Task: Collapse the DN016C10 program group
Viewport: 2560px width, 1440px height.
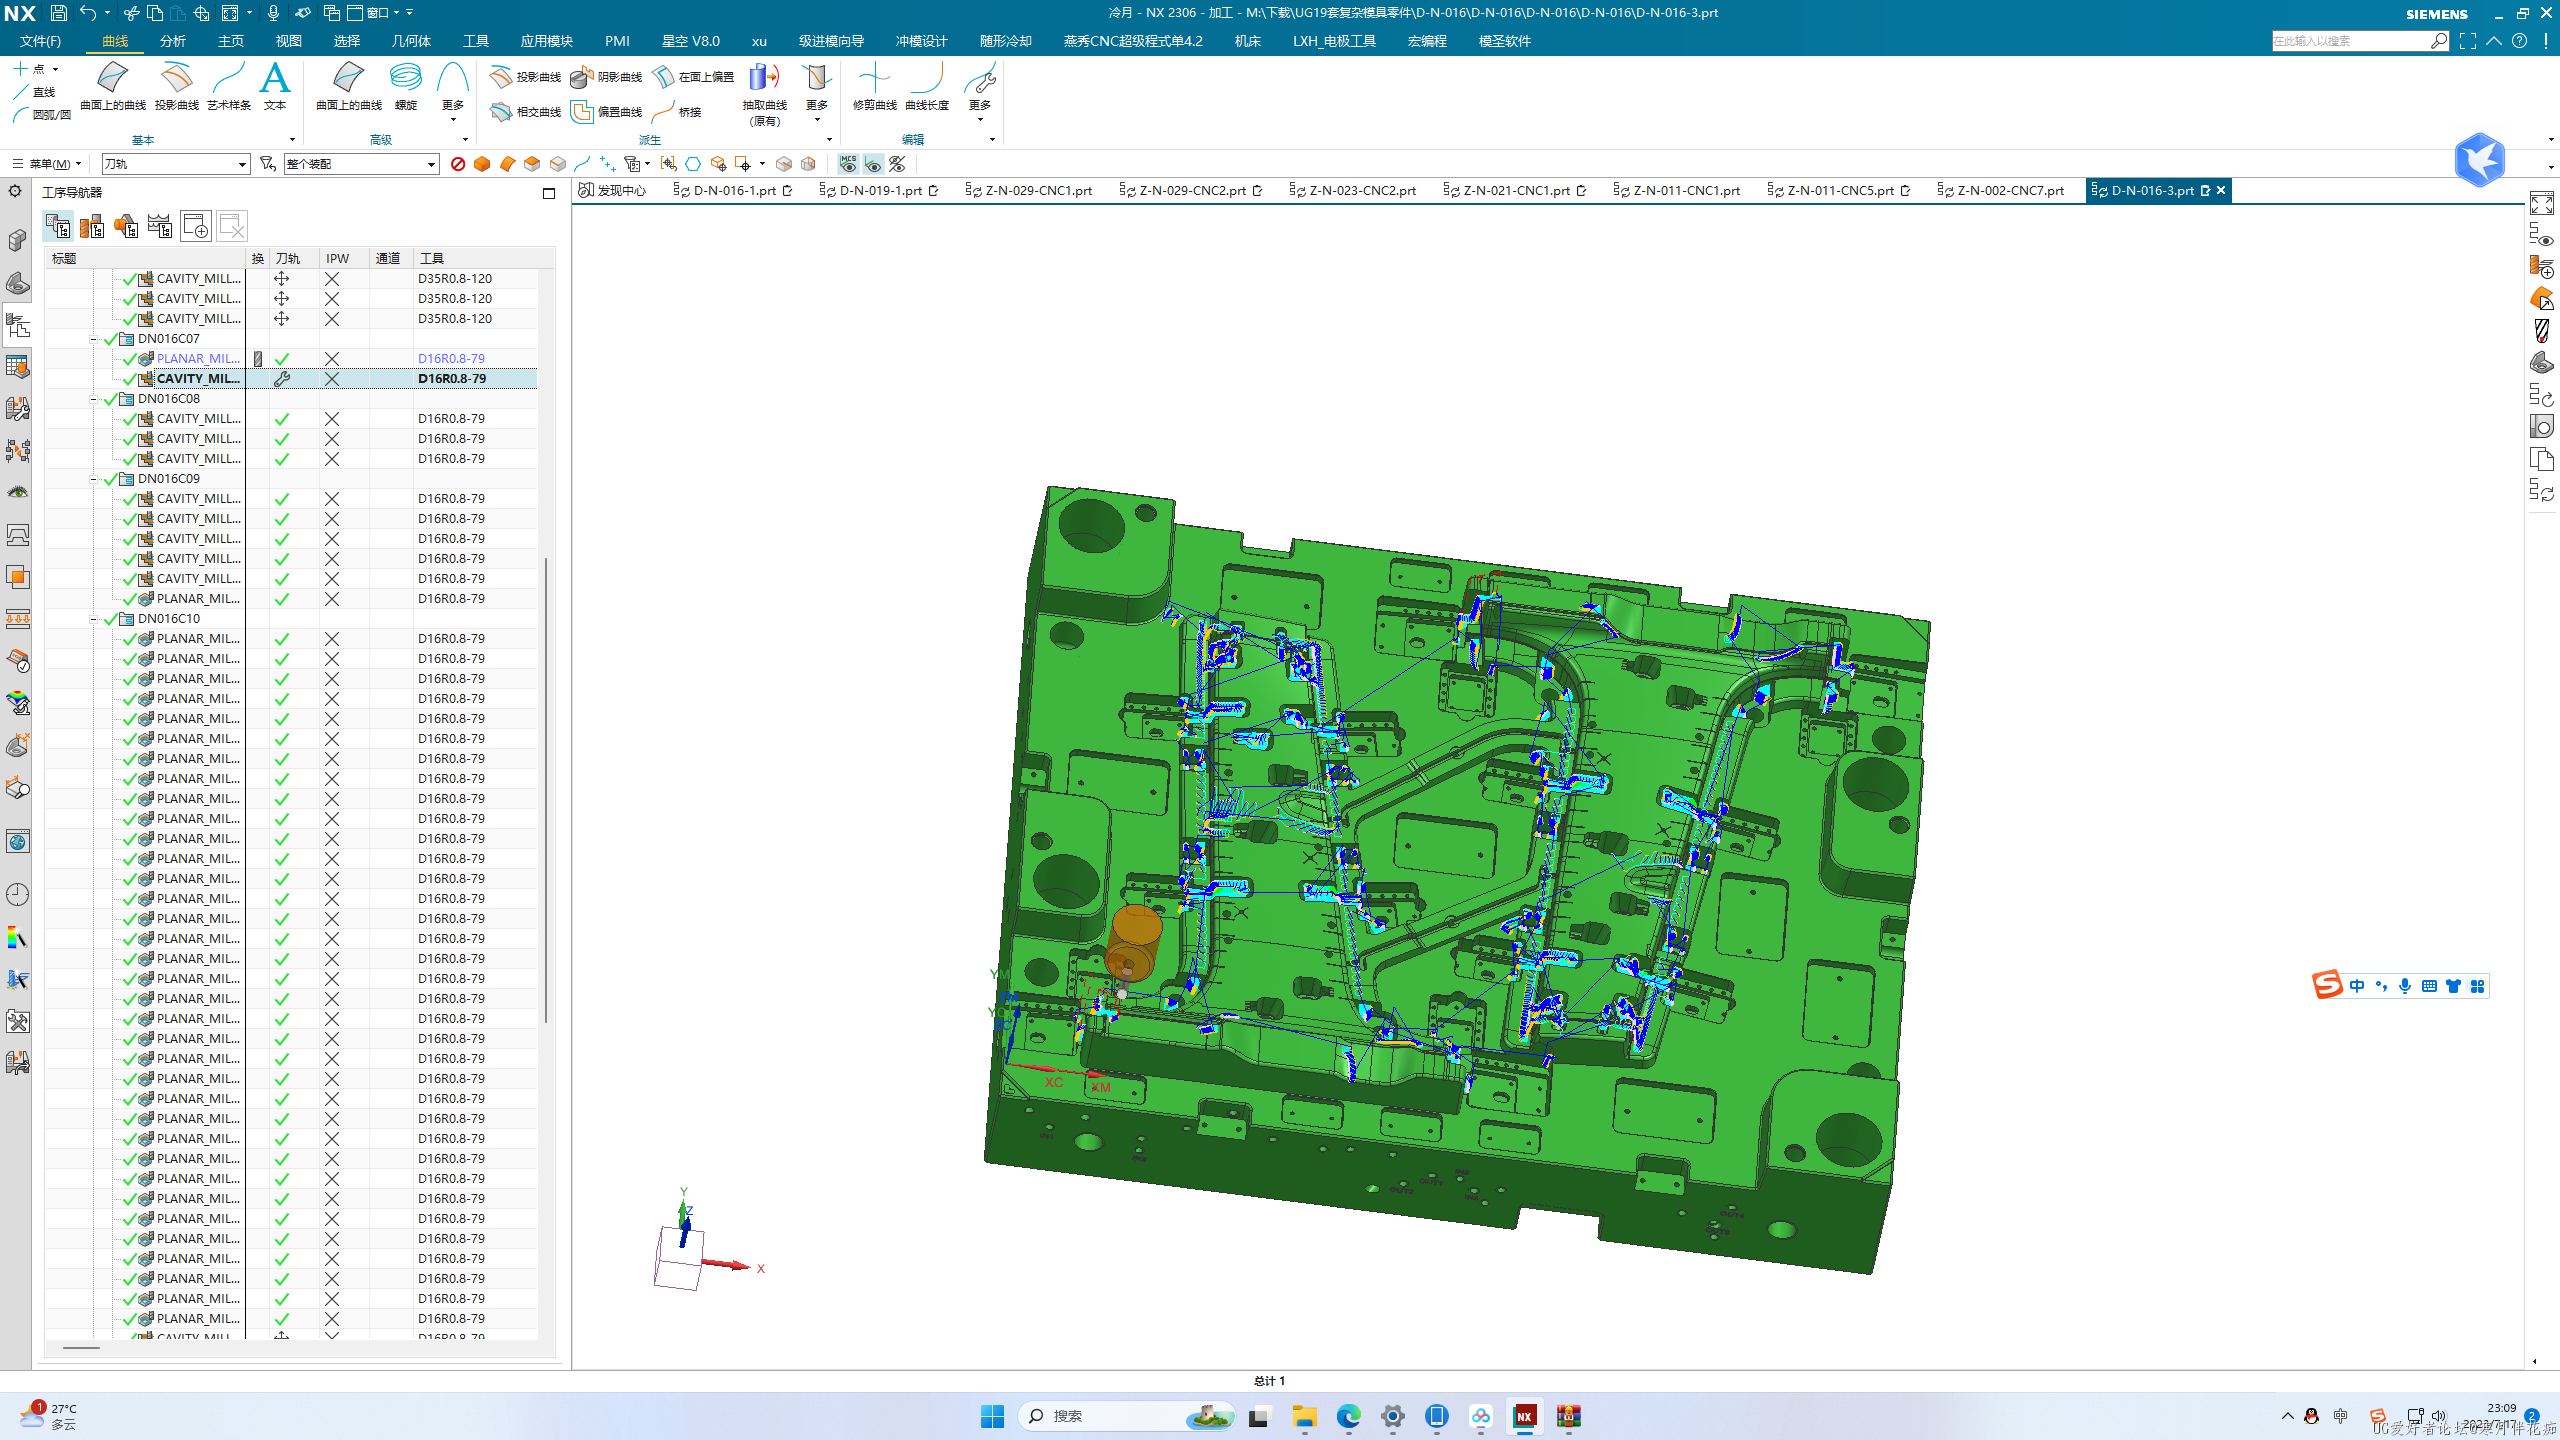Action: tap(94, 619)
